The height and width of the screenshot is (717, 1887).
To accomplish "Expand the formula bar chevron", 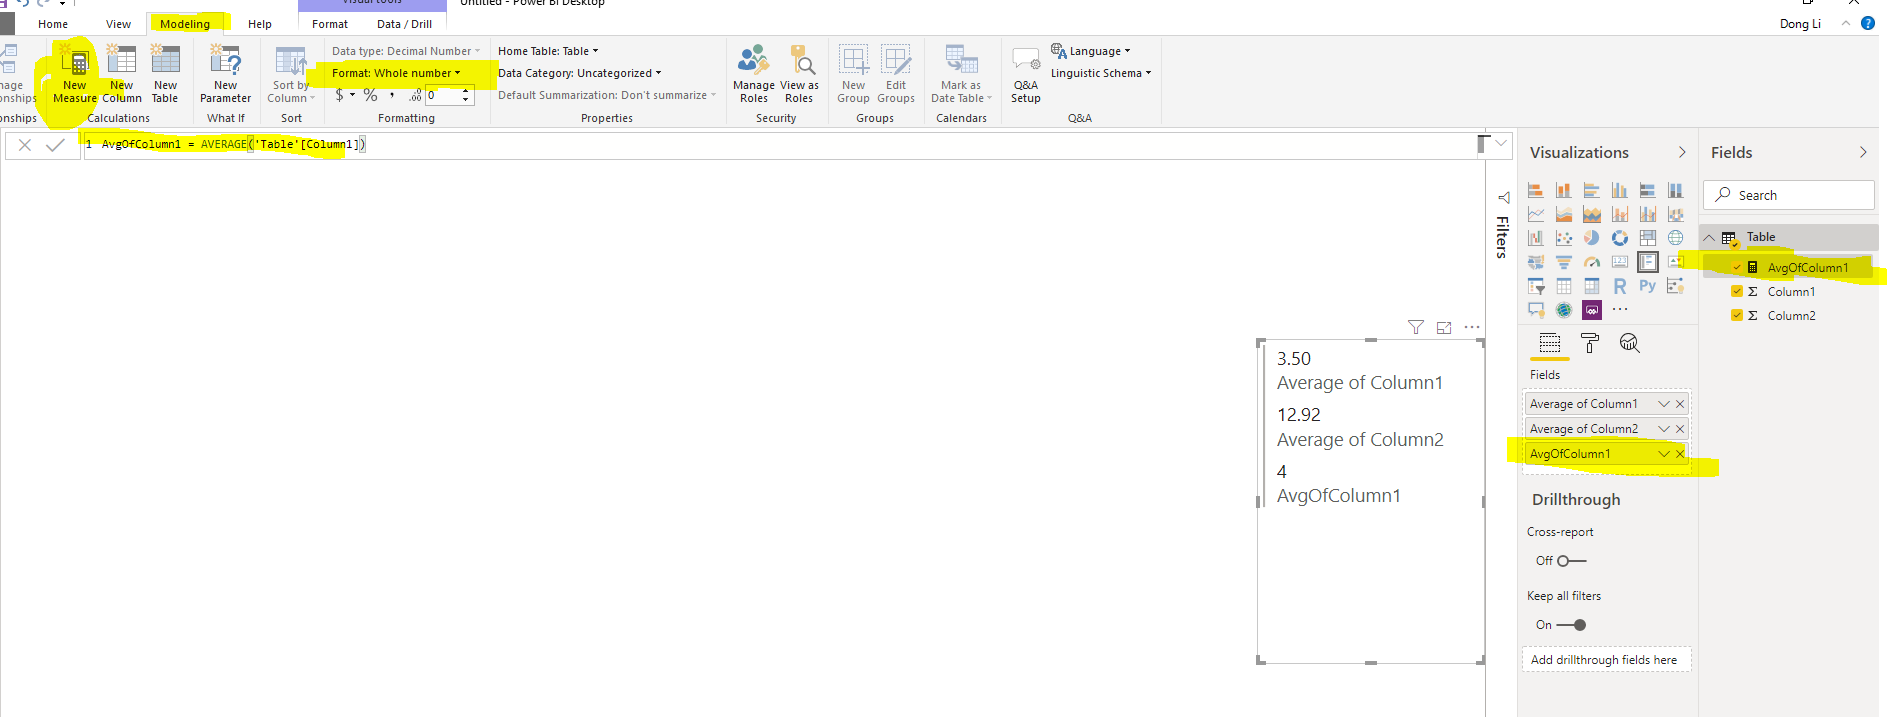I will [x=1501, y=144].
